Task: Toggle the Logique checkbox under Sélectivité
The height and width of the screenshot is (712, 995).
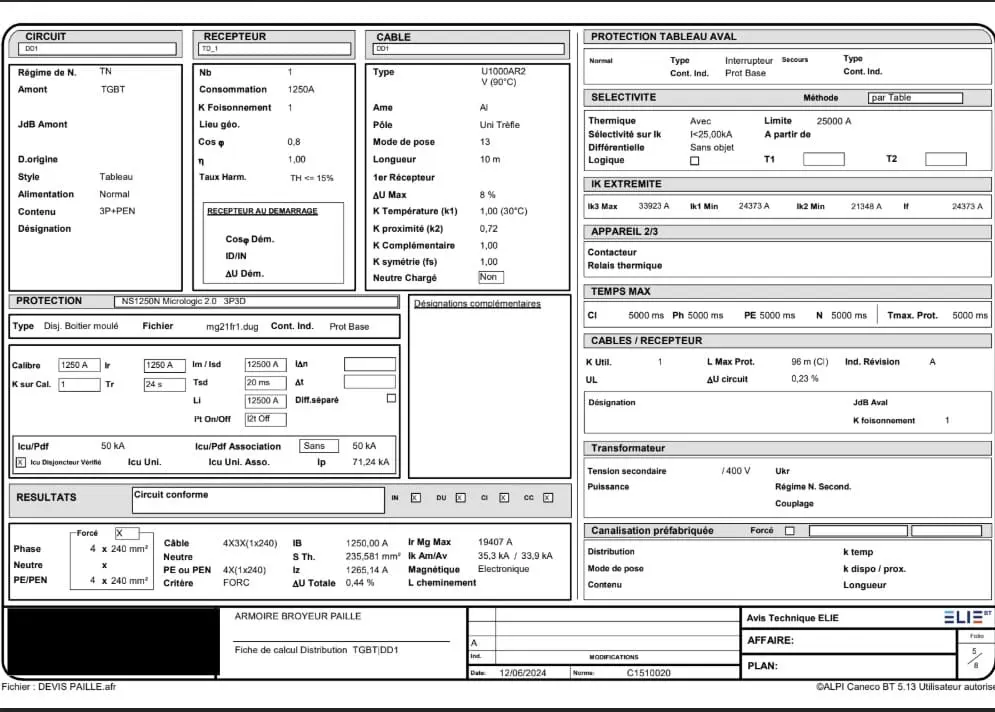Action: (695, 161)
